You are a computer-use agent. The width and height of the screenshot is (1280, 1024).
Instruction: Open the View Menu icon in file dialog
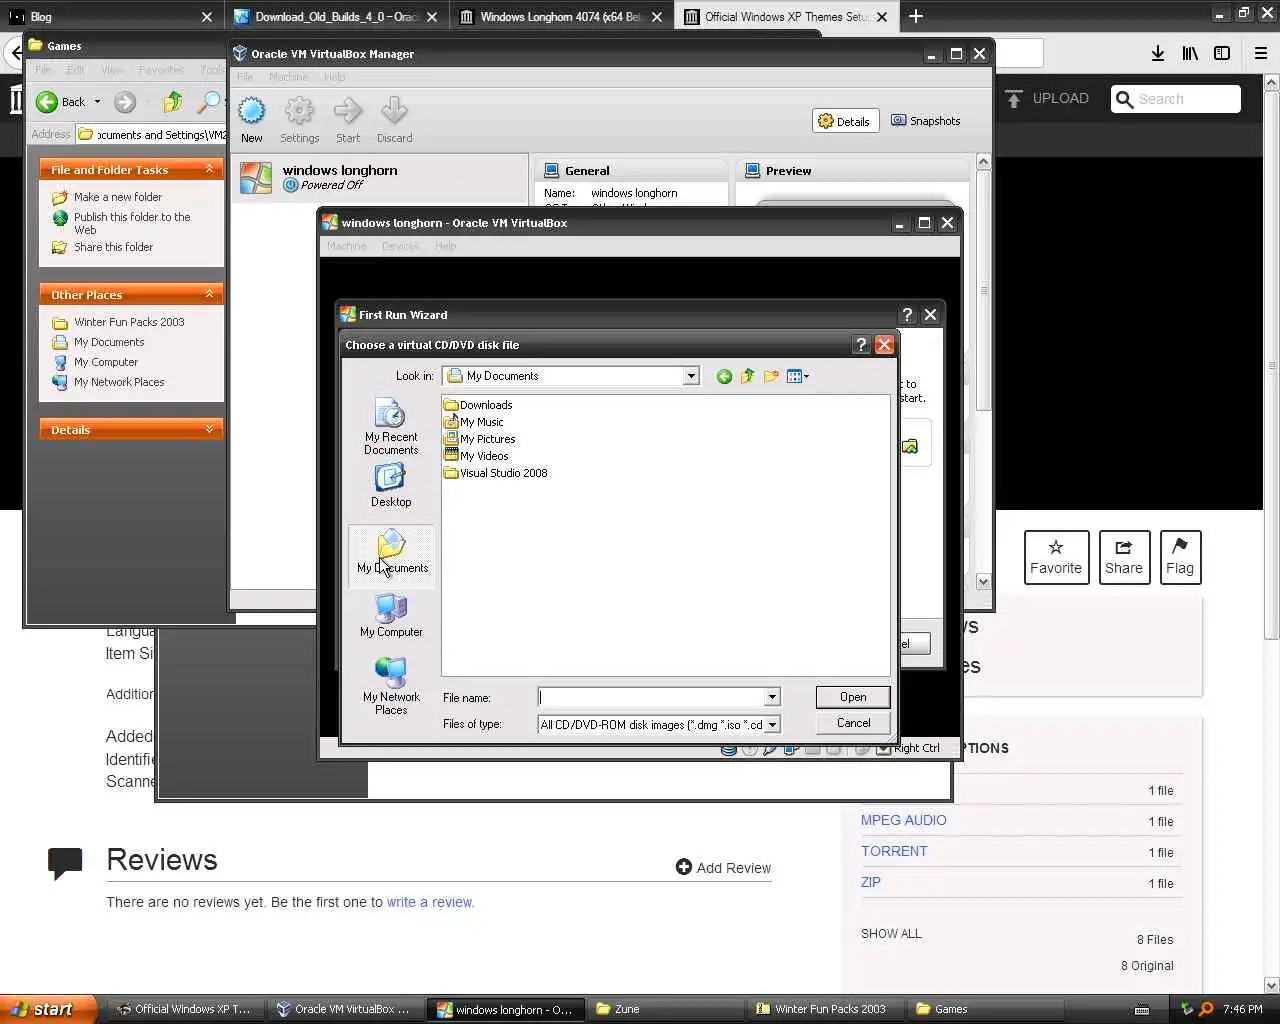click(x=798, y=376)
